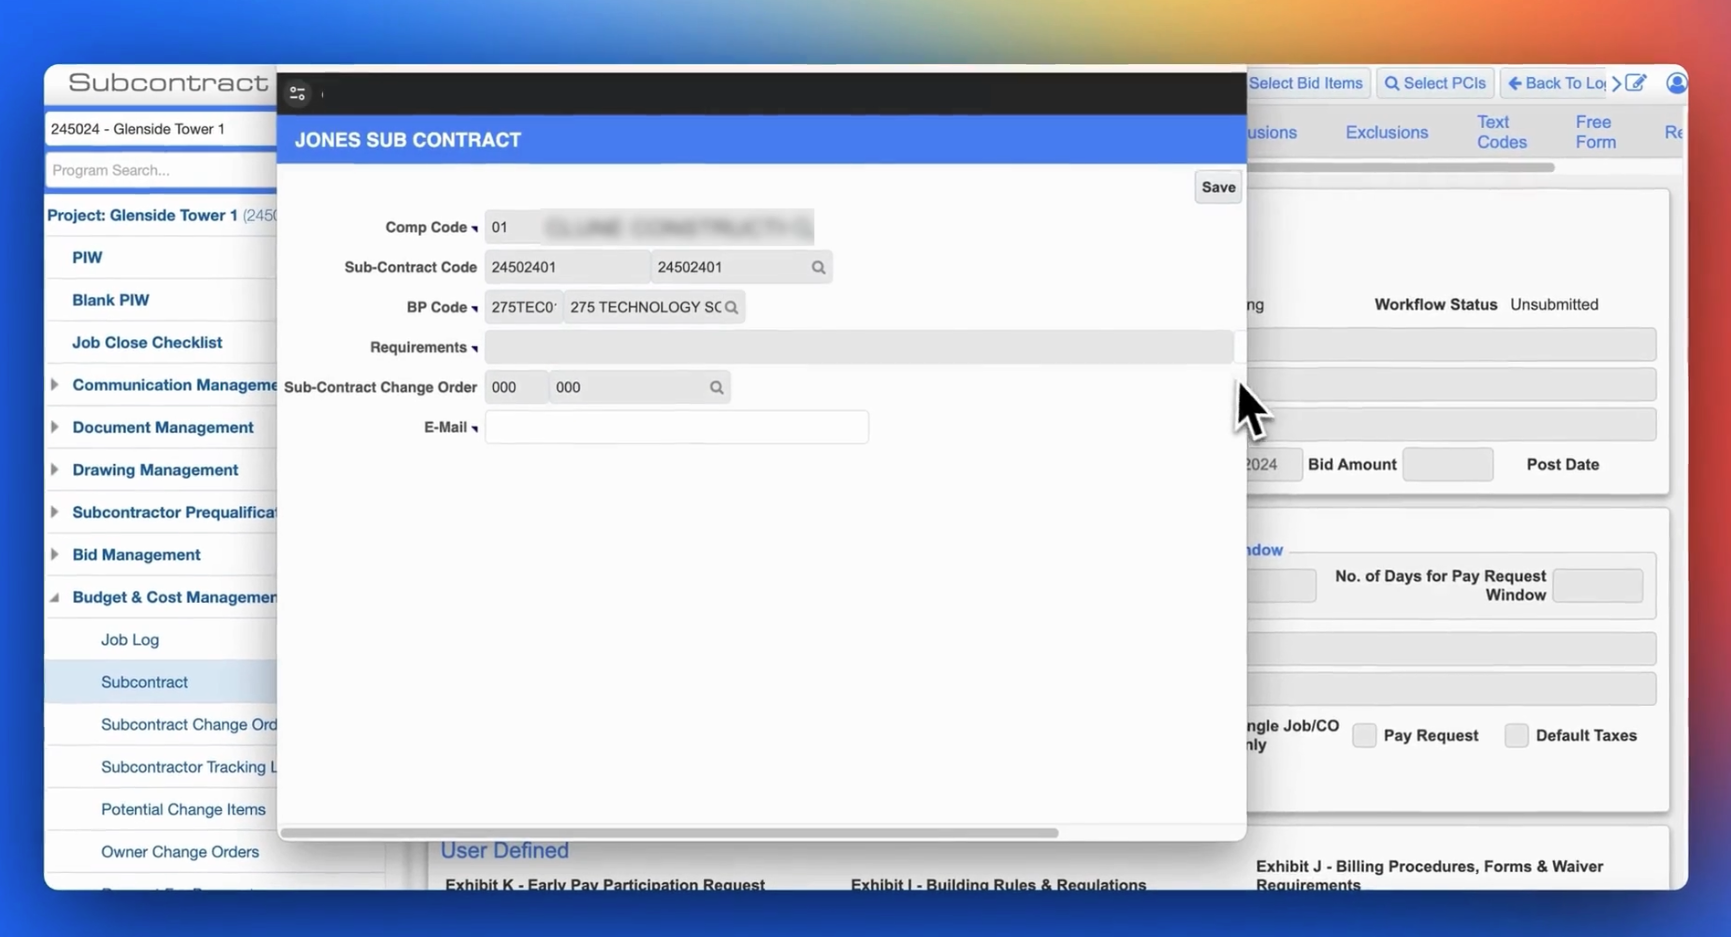Click the Select Bid Items button
The image size is (1731, 937).
(x=1305, y=83)
